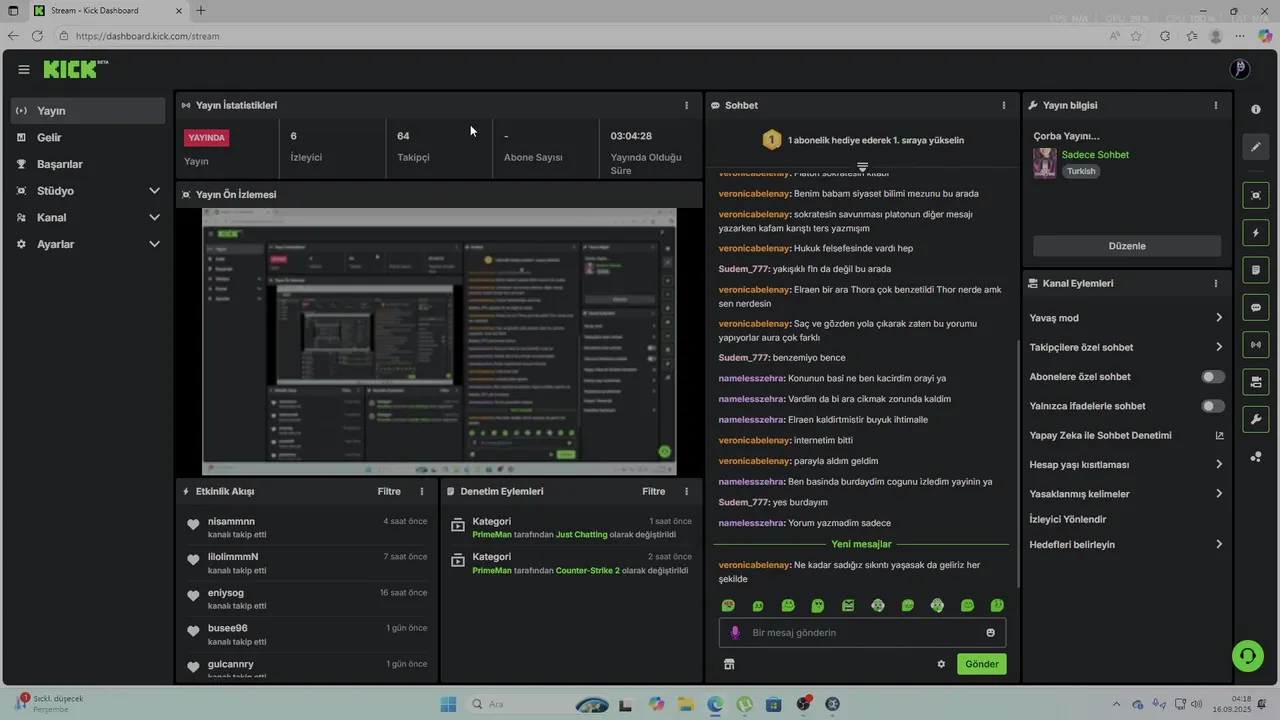
Task: Select Başarılar in the sidebar
Action: [x=88, y=164]
